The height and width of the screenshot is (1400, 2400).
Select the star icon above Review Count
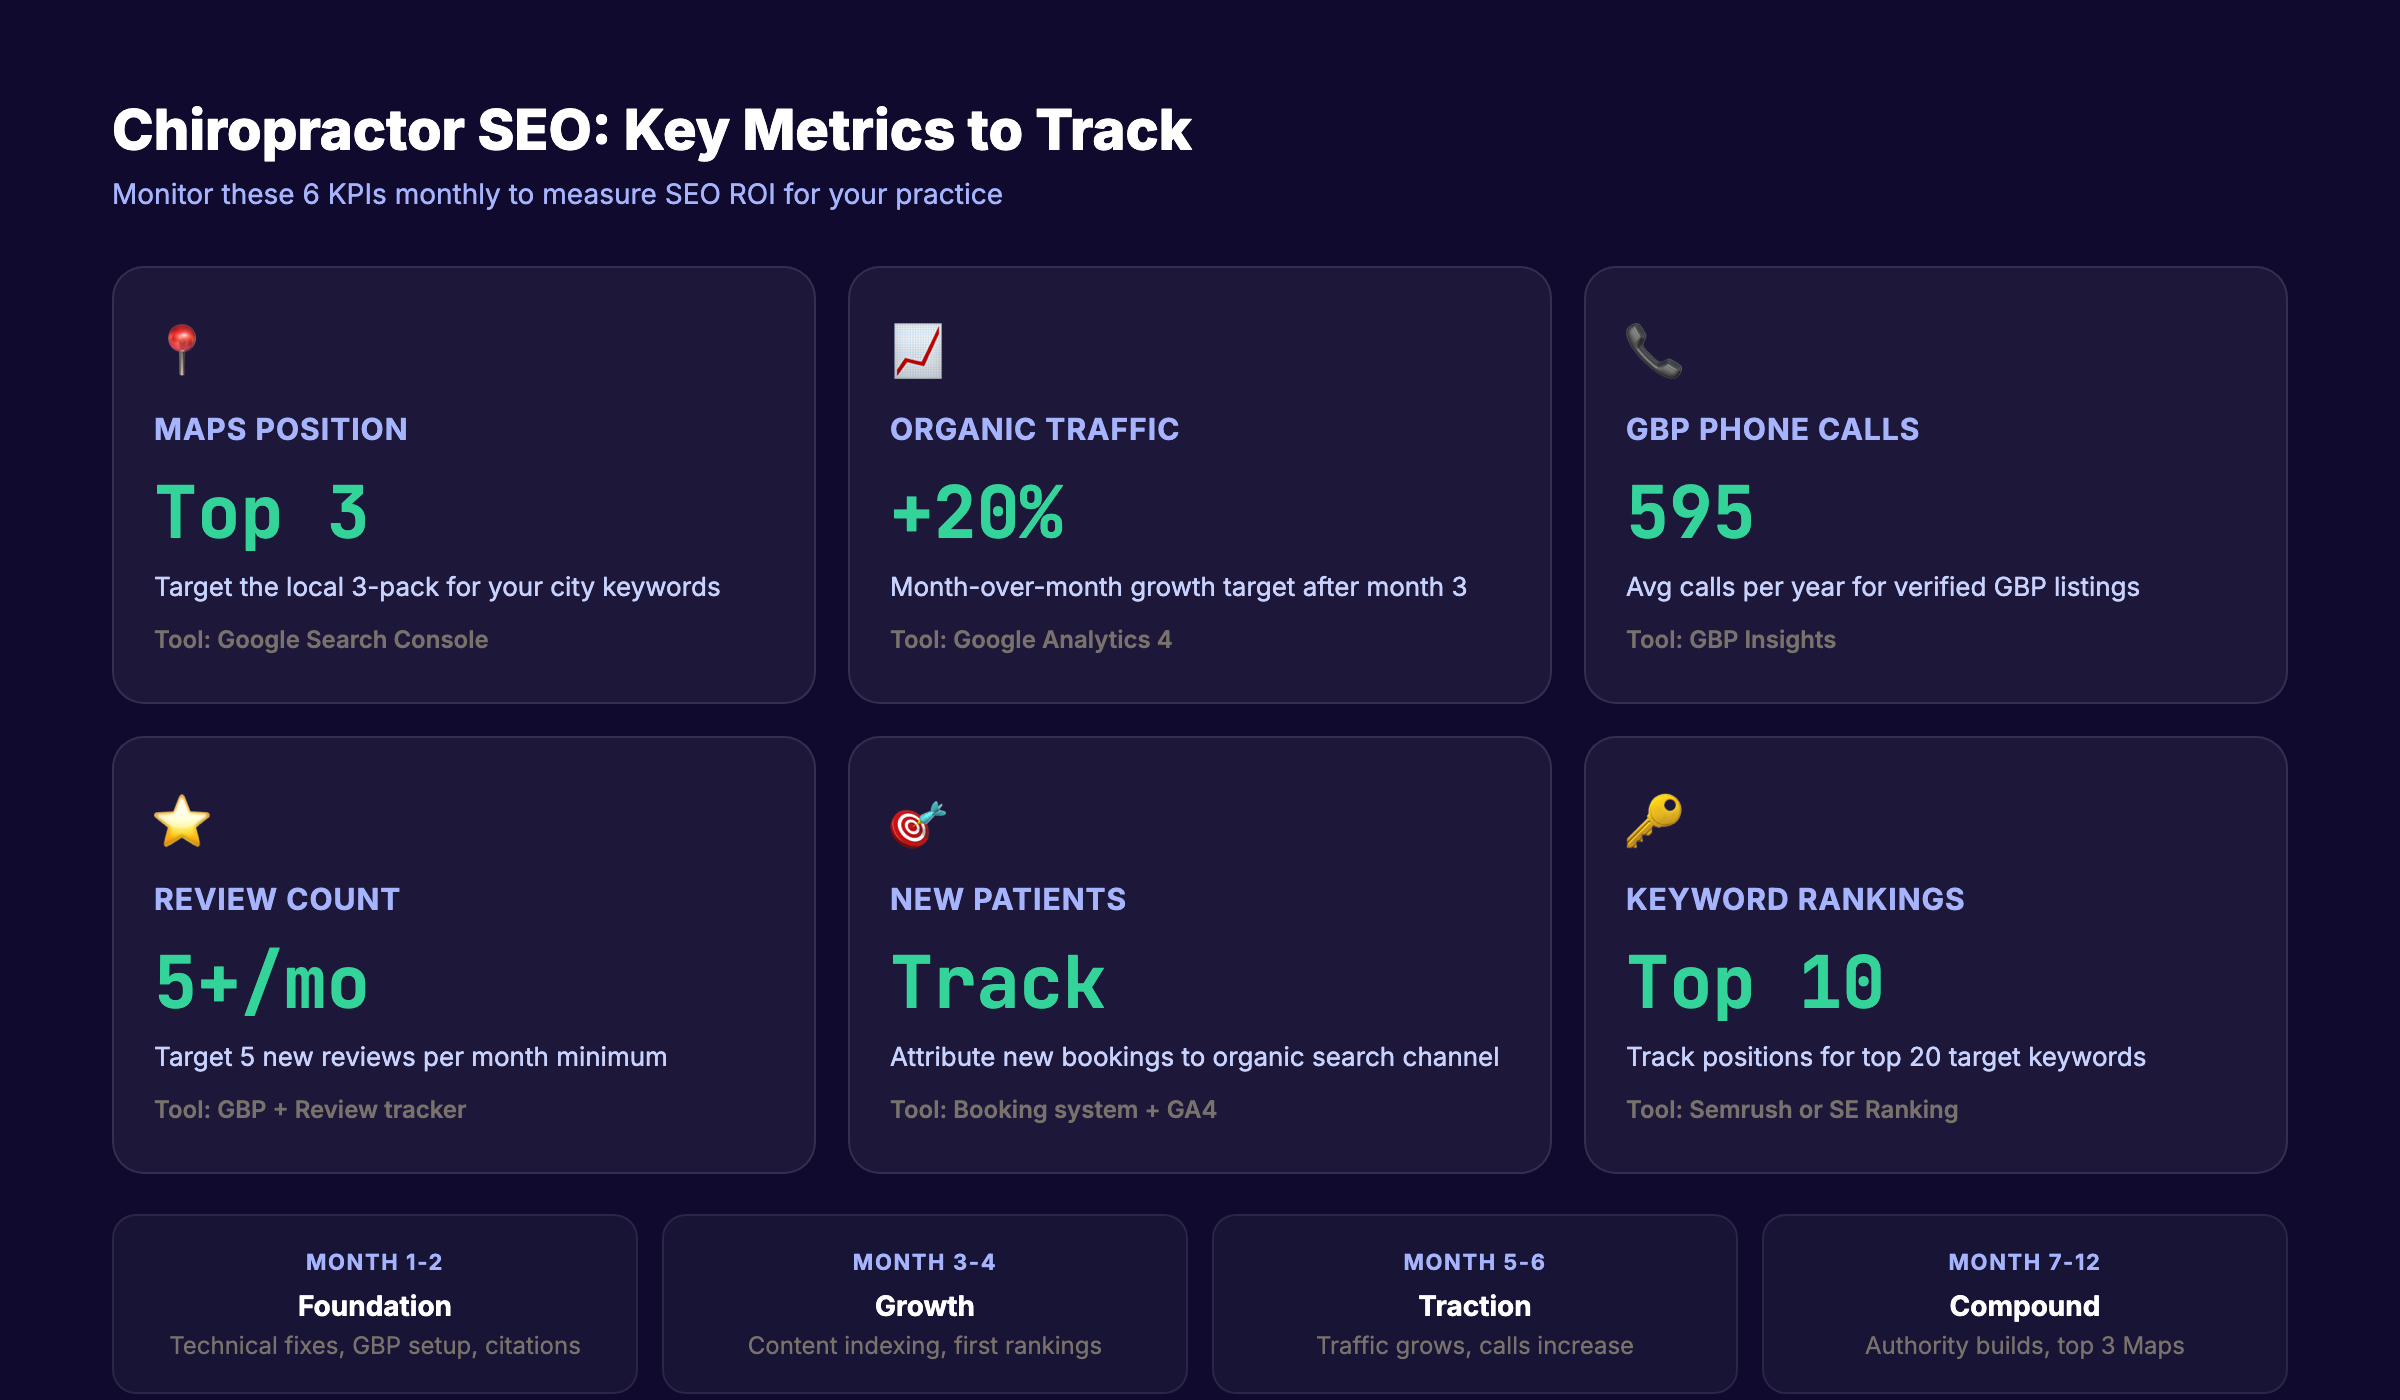click(x=181, y=820)
